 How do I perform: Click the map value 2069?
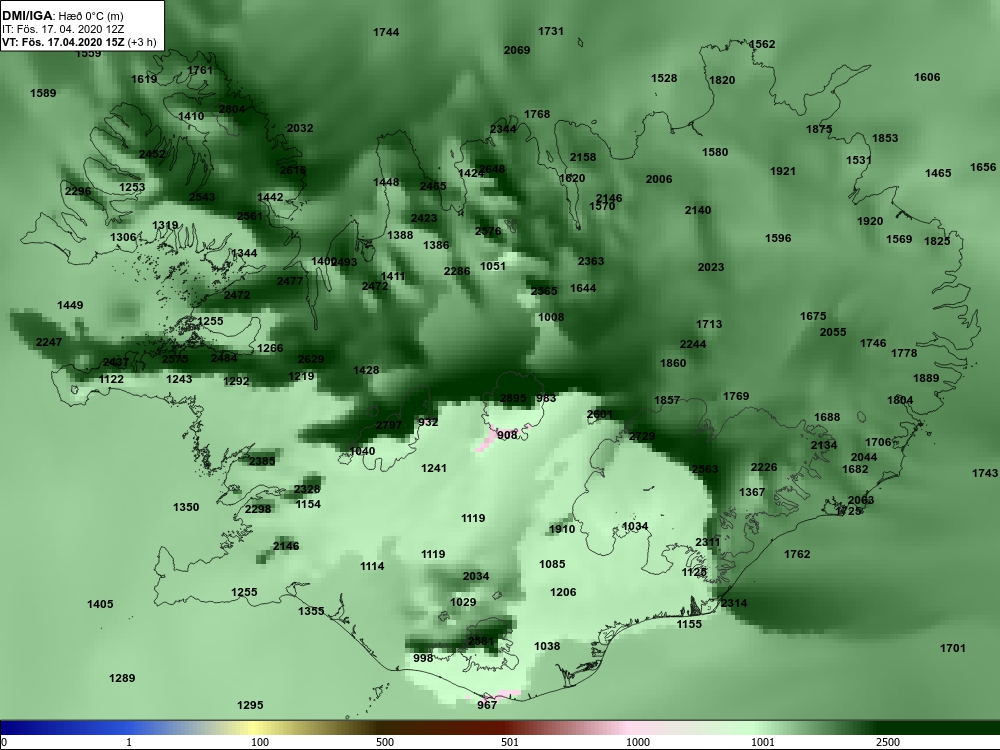pyautogui.click(x=517, y=50)
